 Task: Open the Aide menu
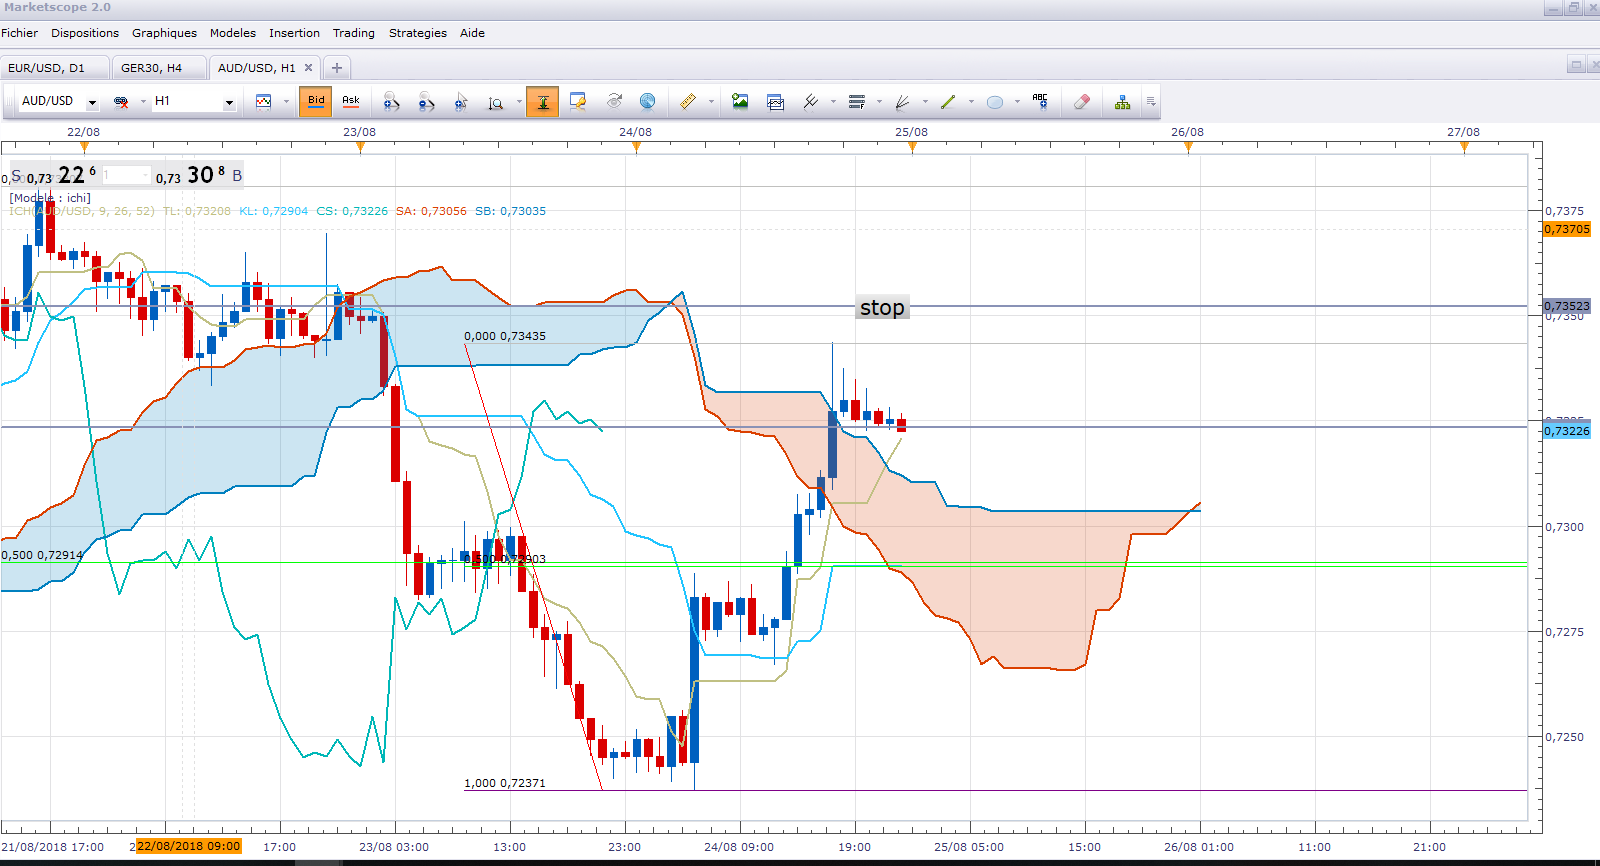[x=472, y=33]
